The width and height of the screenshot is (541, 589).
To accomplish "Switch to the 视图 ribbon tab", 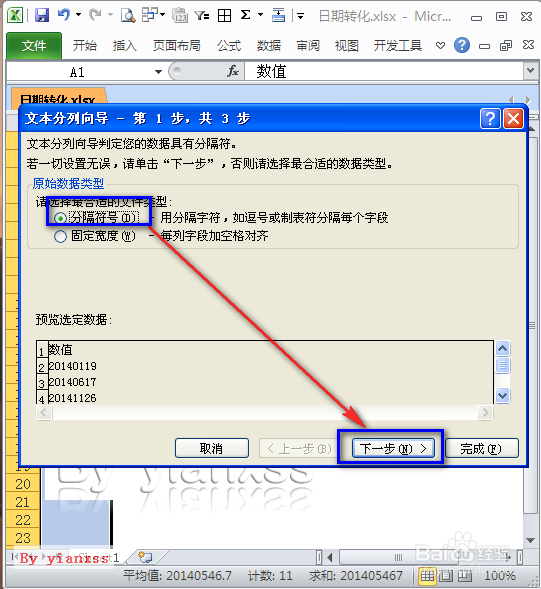I will pos(347,45).
